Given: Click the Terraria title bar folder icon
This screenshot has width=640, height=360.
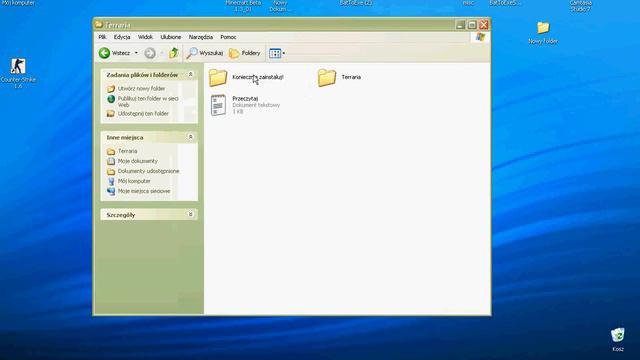Looking at the screenshot, I should 99,24.
